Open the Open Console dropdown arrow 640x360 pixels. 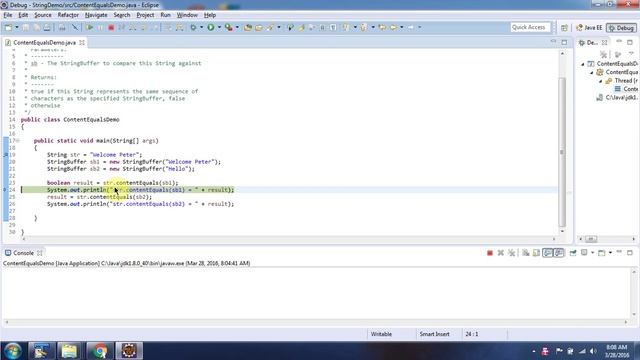coord(610,253)
